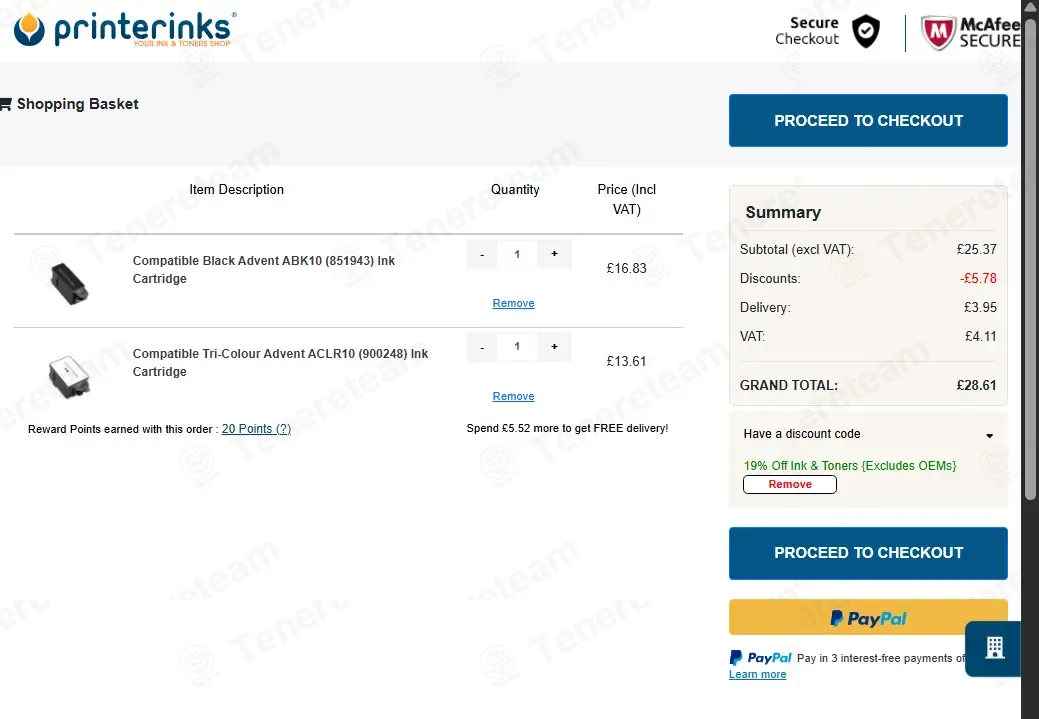Click the PayPal logo beside pay-in-3 text
The height and width of the screenshot is (719, 1039).
click(760, 658)
